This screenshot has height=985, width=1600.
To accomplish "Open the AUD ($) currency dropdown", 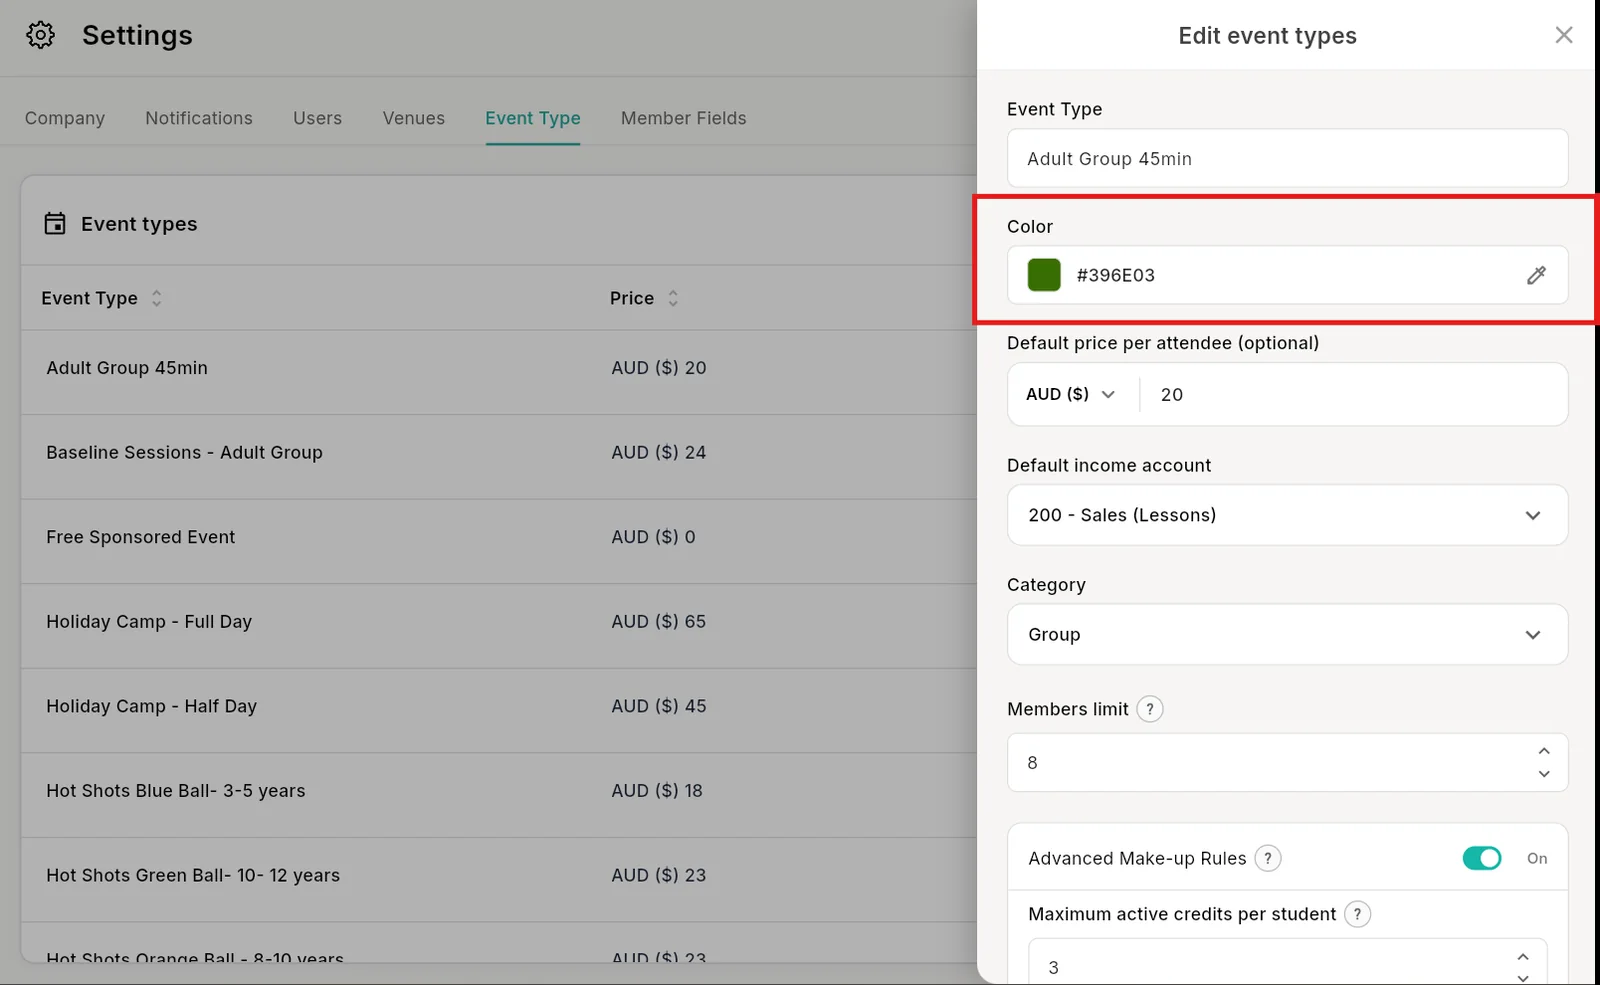I will point(1071,394).
